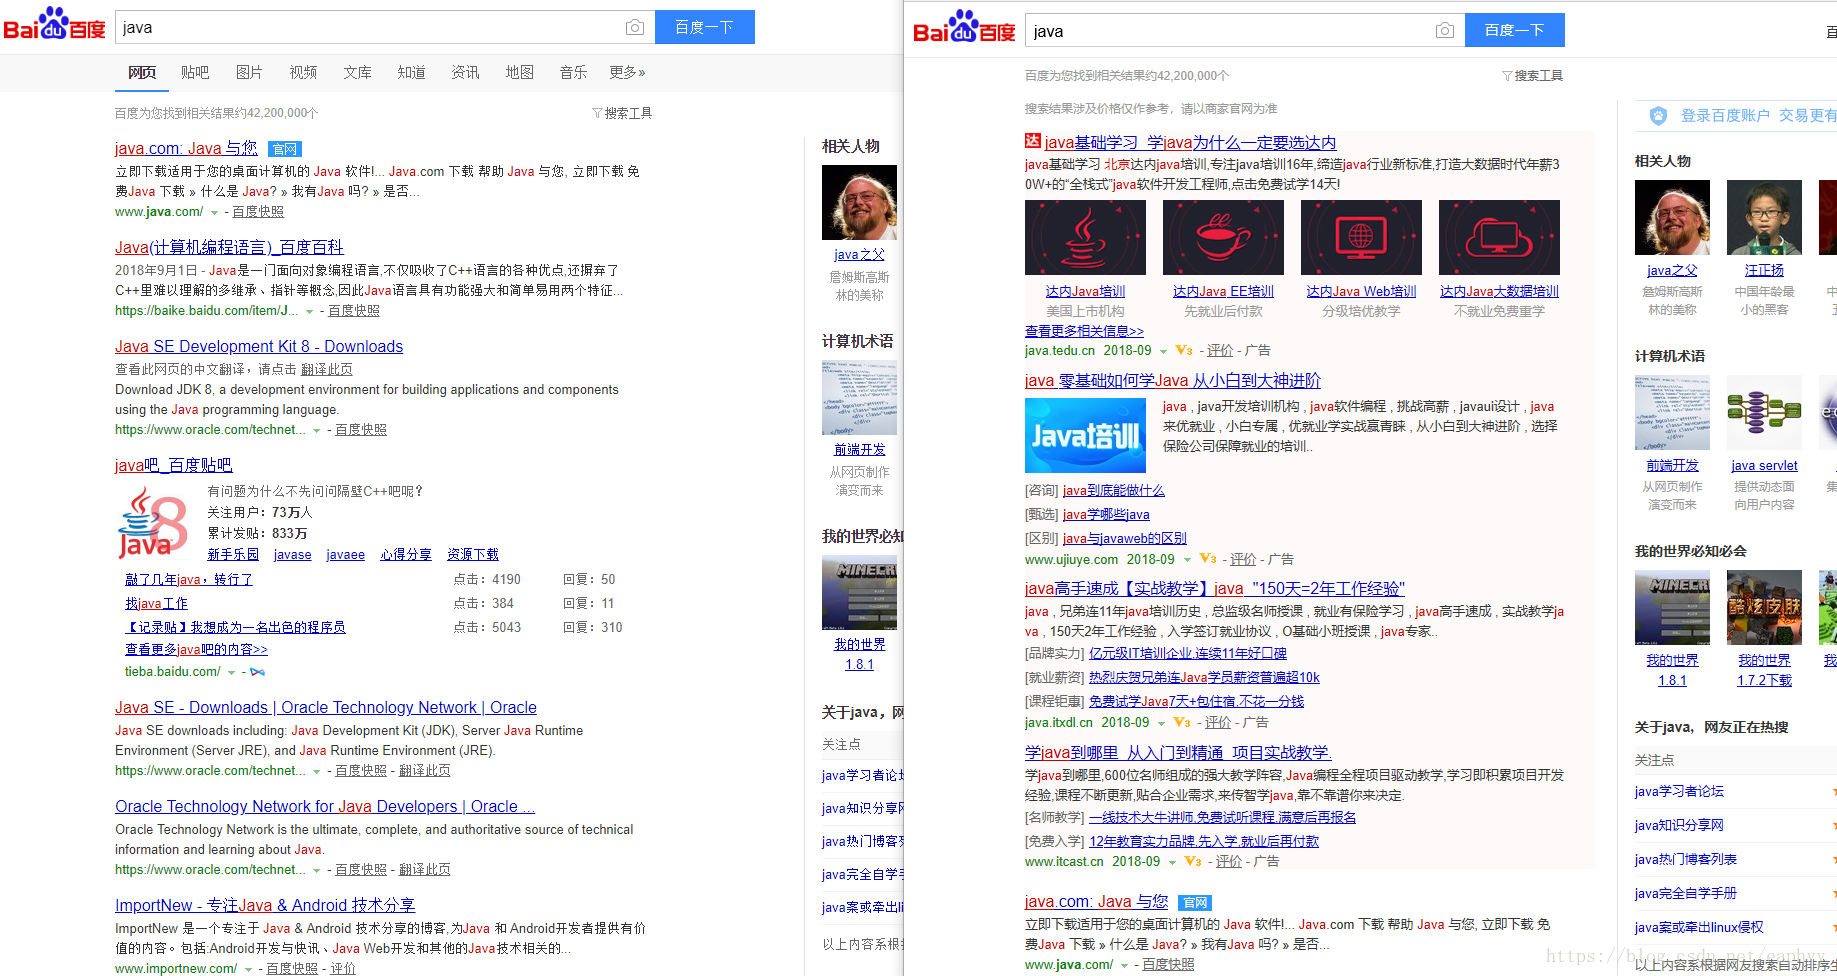
Task: Open java高手速成【实战教学】ad result
Action: tap(1215, 588)
